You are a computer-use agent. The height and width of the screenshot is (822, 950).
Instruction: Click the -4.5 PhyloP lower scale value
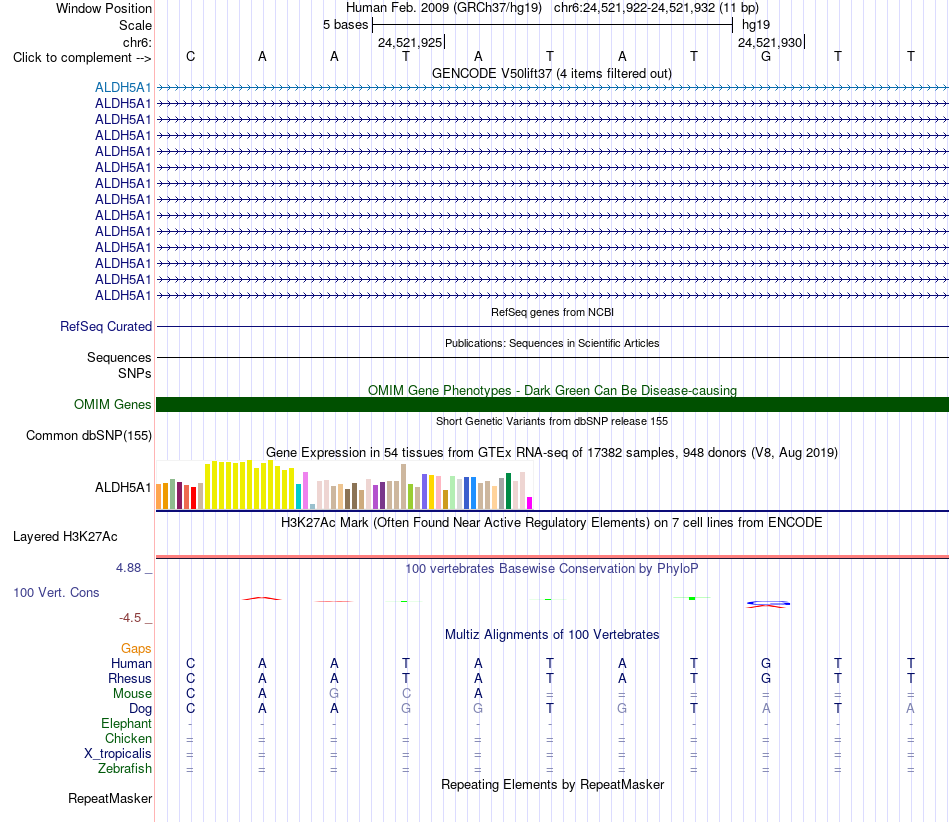[x=130, y=618]
